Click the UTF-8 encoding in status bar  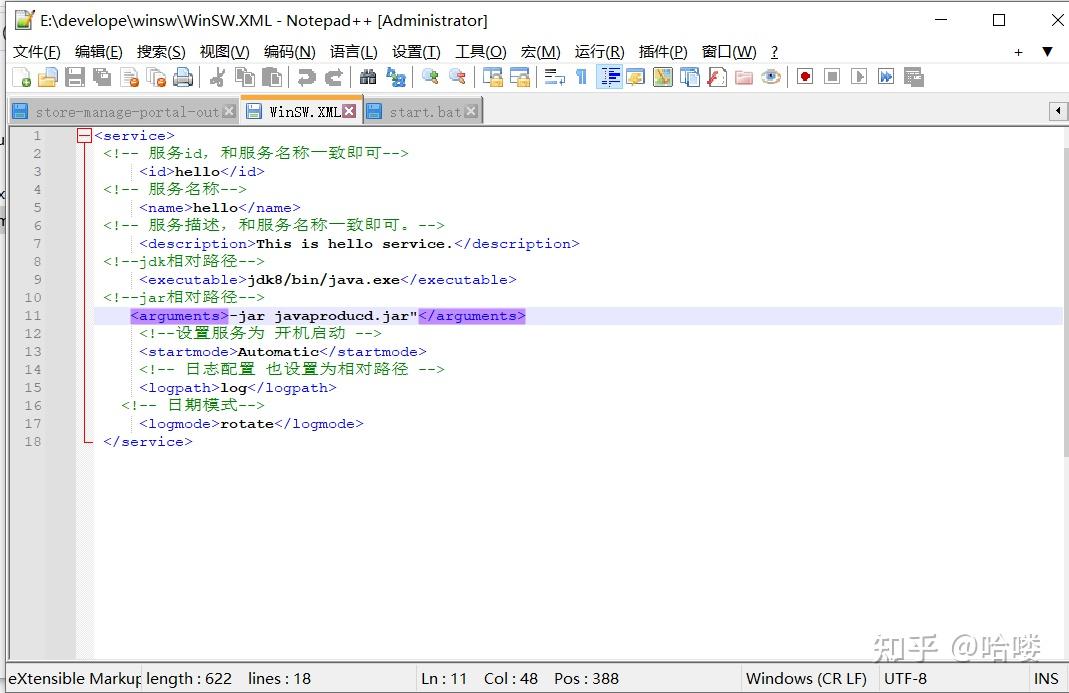point(905,678)
